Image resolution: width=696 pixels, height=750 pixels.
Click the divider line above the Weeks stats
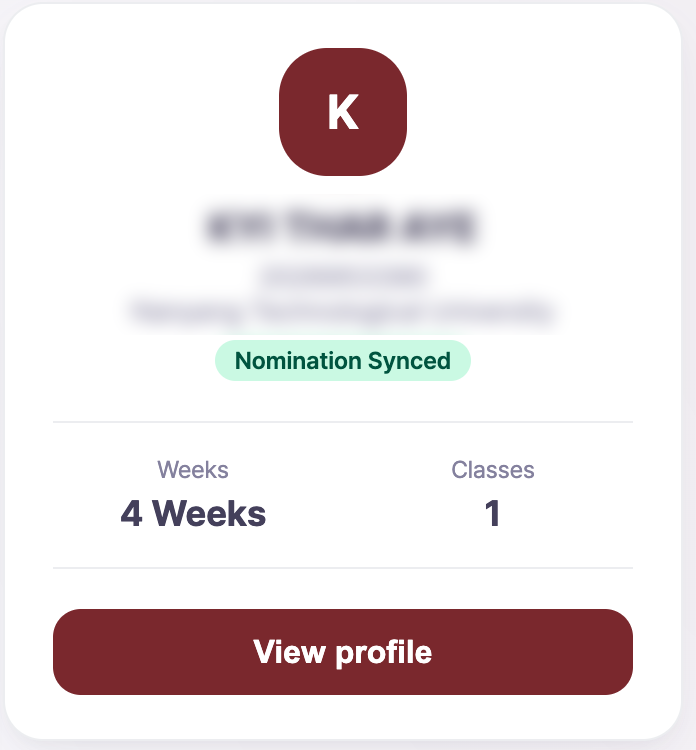click(x=343, y=422)
